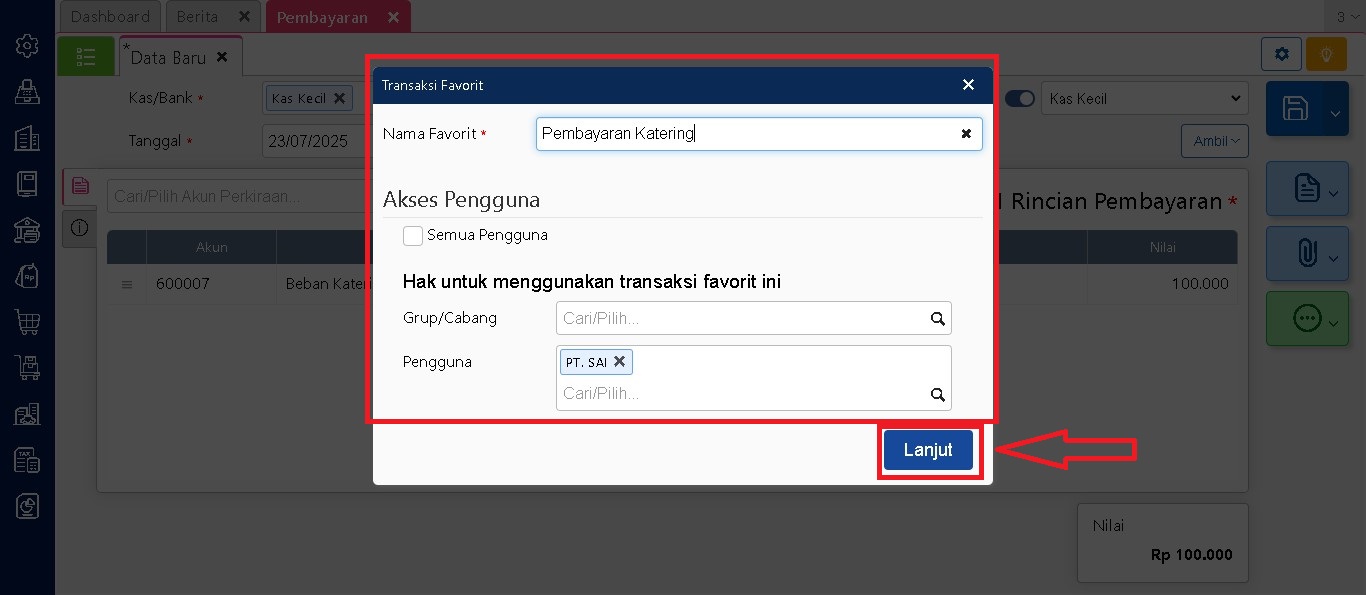Close the Transaksi Favorit dialog
The width and height of the screenshot is (1366, 595).
coord(967,85)
